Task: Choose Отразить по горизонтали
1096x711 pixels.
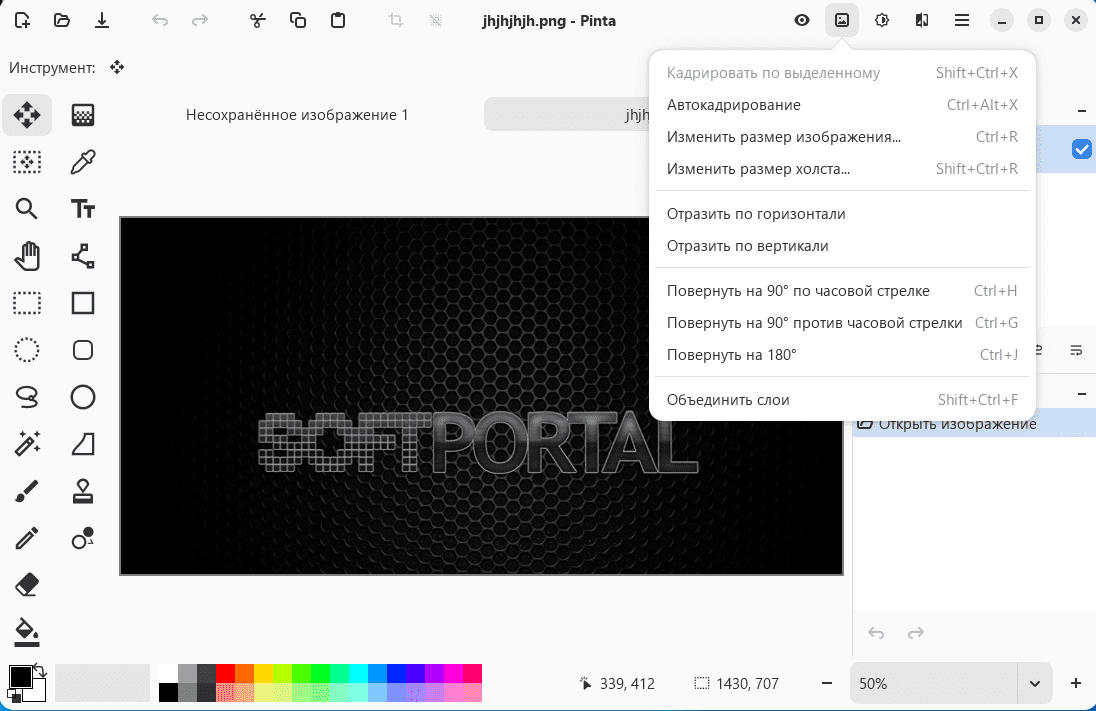Action: pos(842,214)
